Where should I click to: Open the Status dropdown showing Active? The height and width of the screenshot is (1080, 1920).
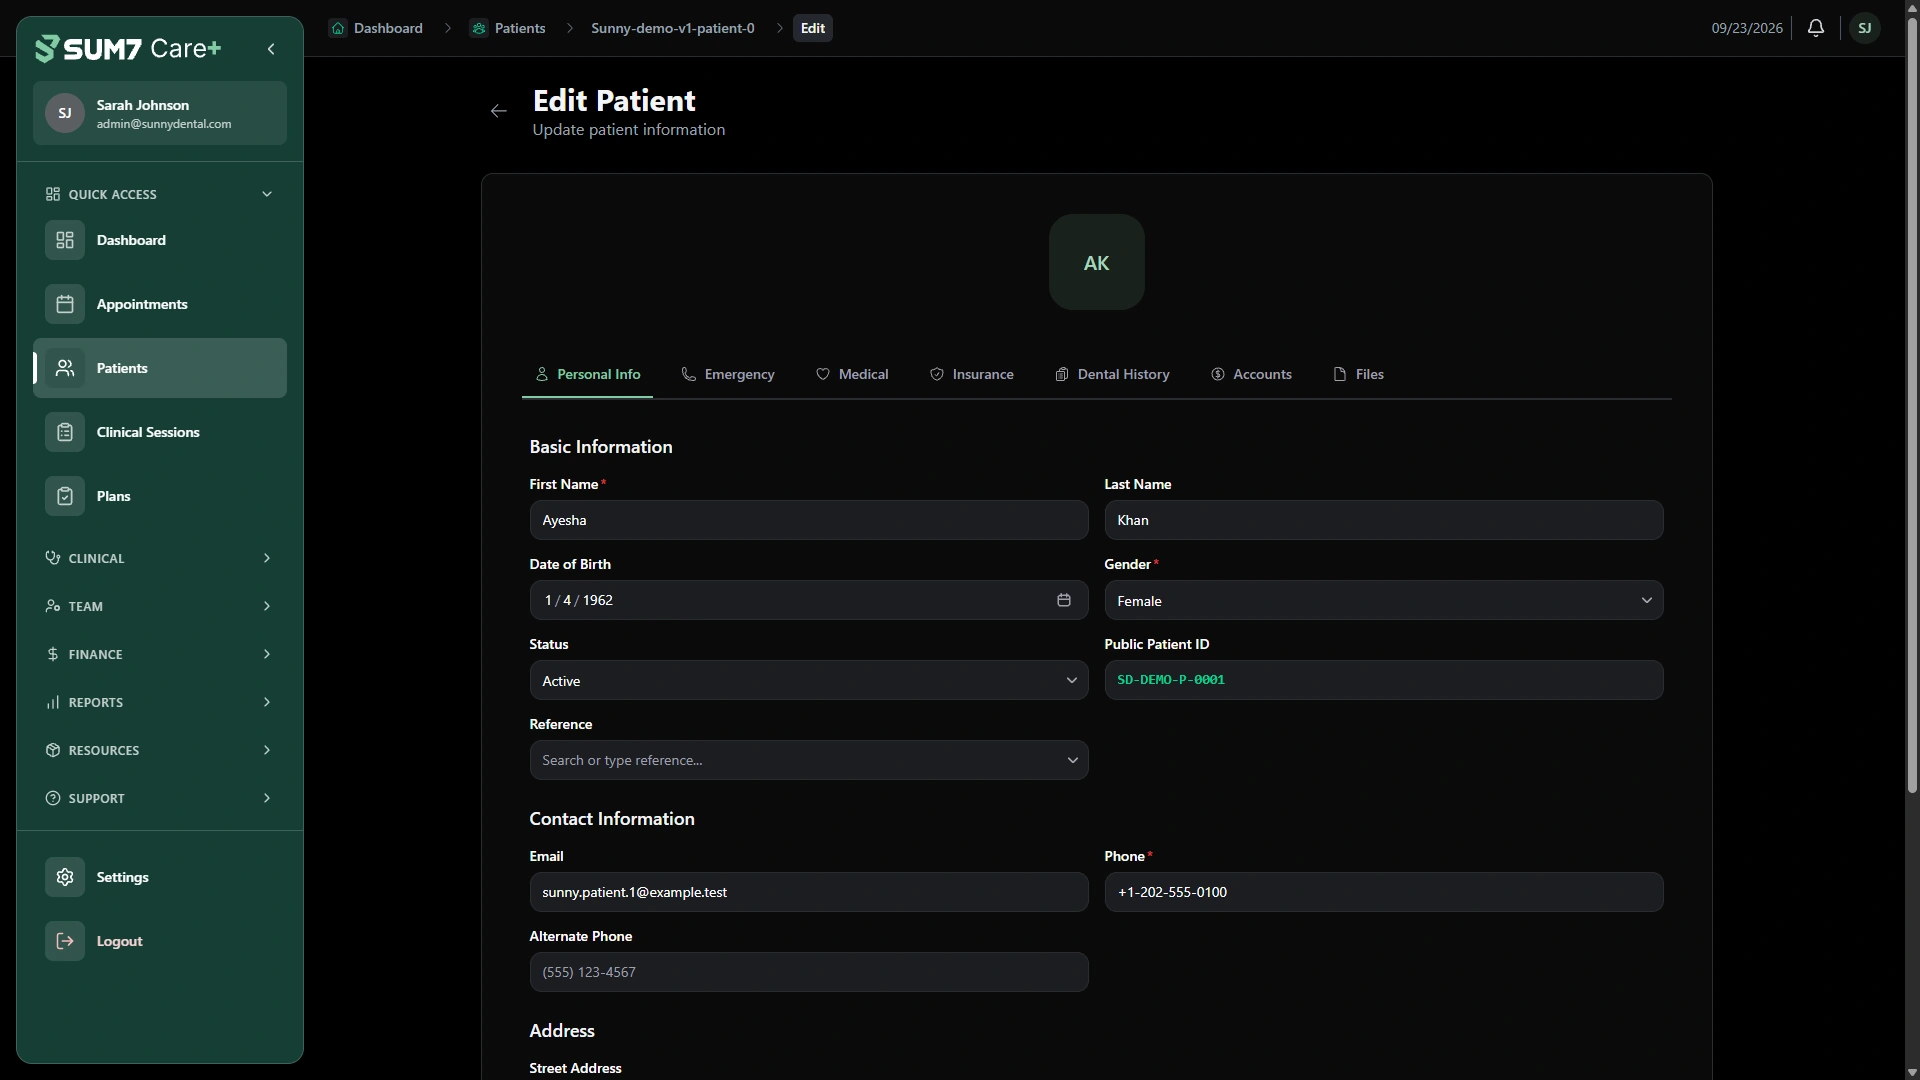click(x=809, y=680)
